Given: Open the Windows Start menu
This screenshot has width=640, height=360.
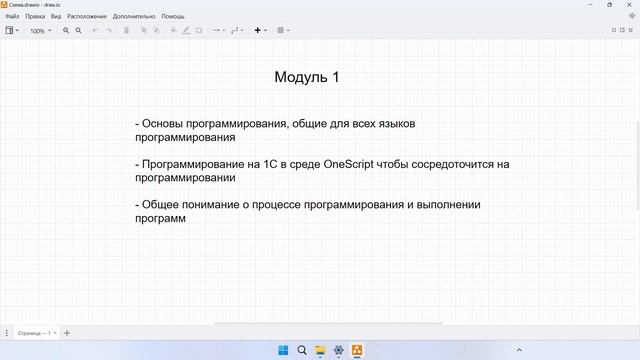Looking at the screenshot, I should click(283, 350).
